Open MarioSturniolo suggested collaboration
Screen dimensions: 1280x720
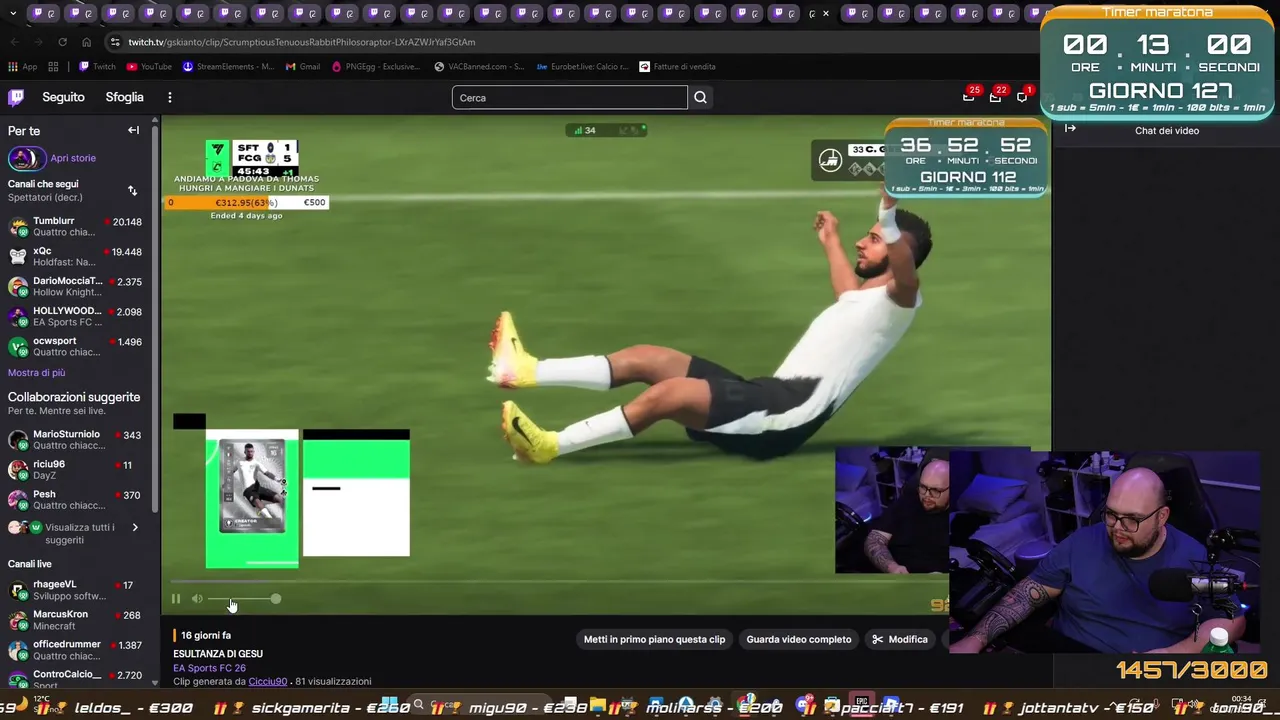click(75, 439)
